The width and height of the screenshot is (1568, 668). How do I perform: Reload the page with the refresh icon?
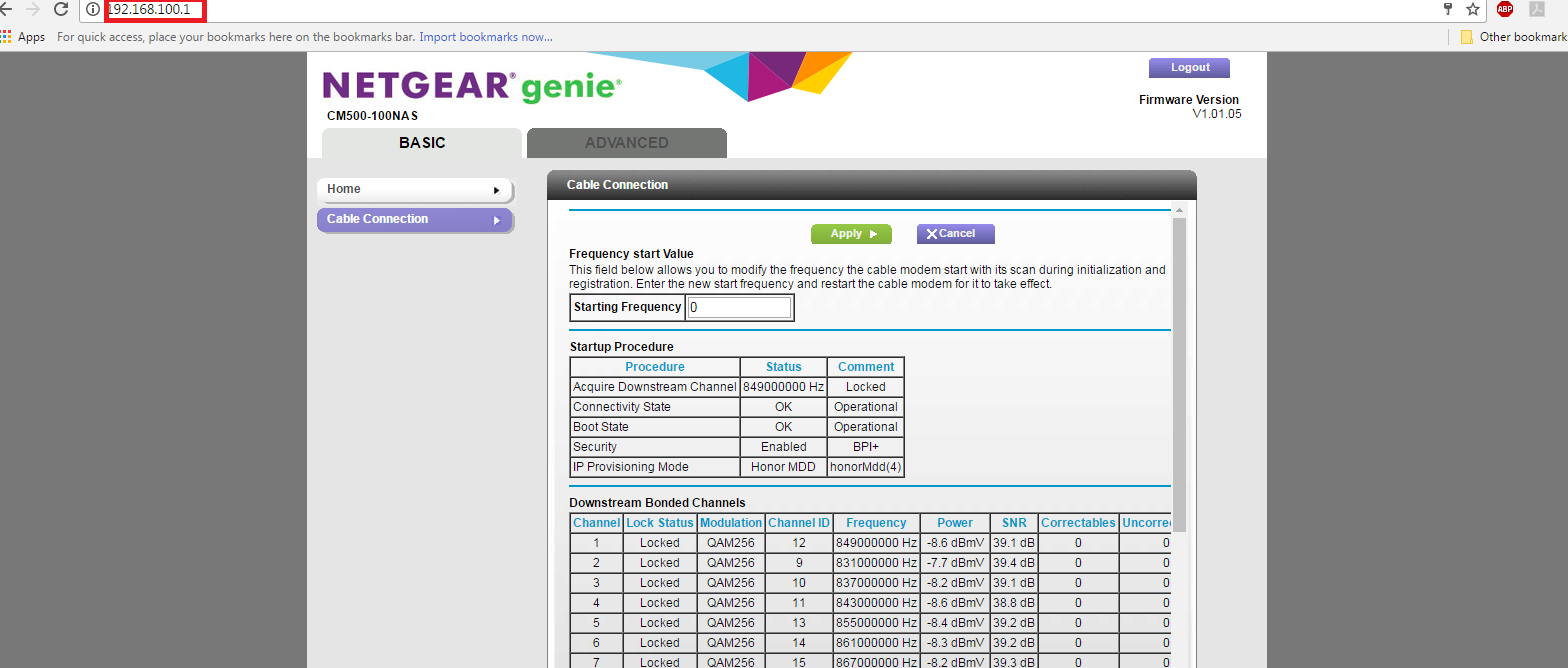click(x=61, y=9)
